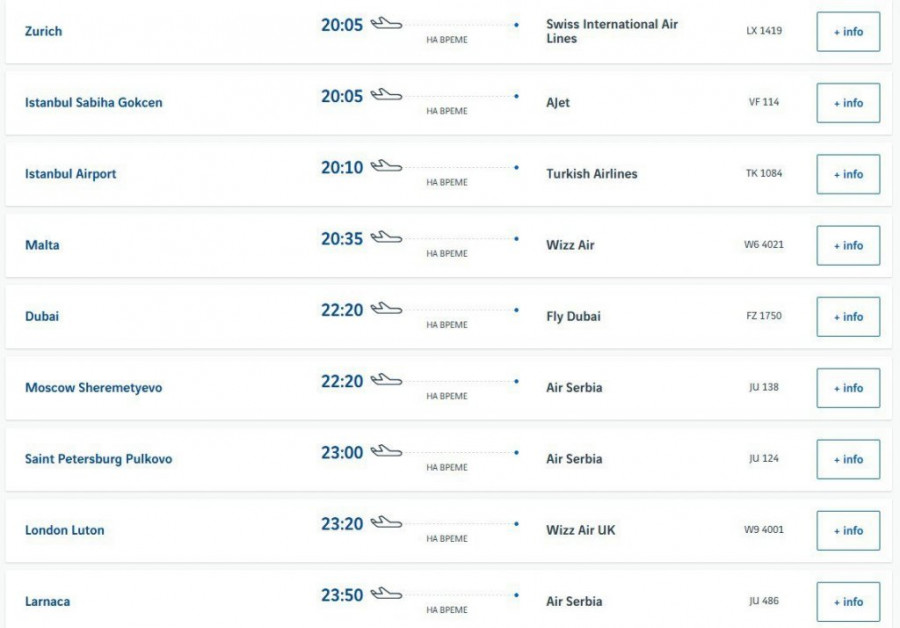Viewport: 900px width, 628px height.
Task: Click the plane icon for Istanbul Sabiha Gokcen
Action: click(x=386, y=95)
